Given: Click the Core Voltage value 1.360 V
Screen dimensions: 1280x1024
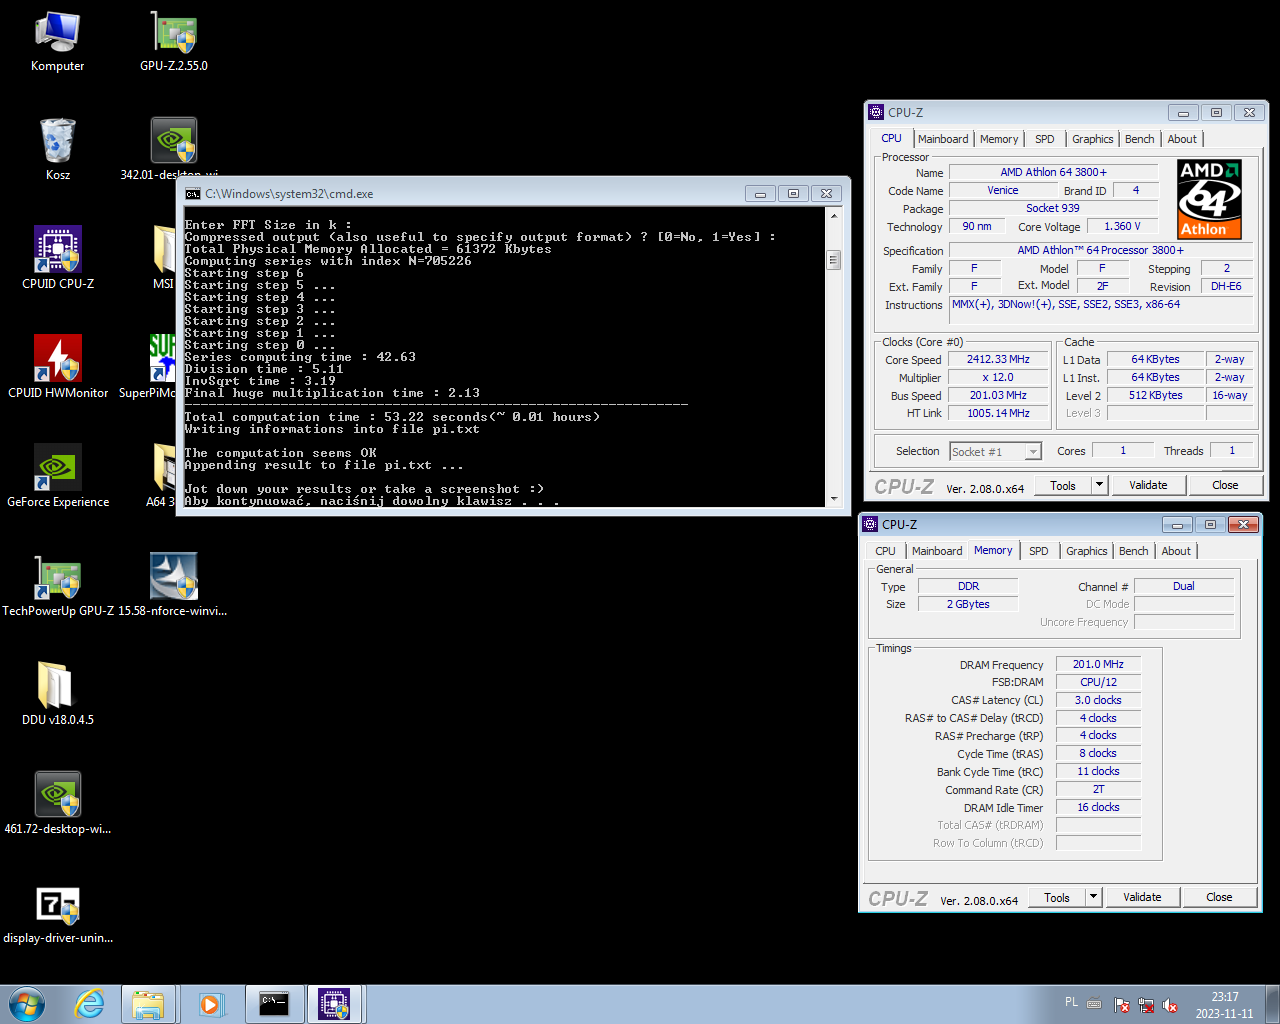Looking at the screenshot, I should 1122,226.
